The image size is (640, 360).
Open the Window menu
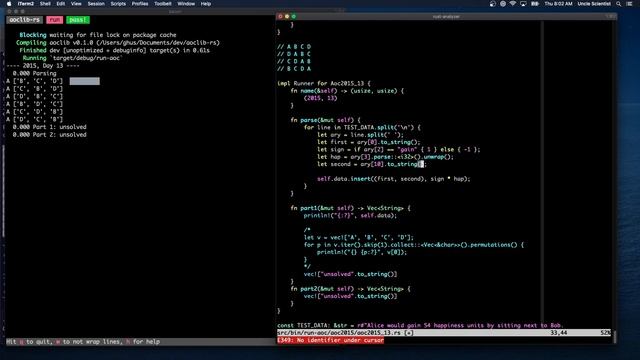click(x=186, y=4)
